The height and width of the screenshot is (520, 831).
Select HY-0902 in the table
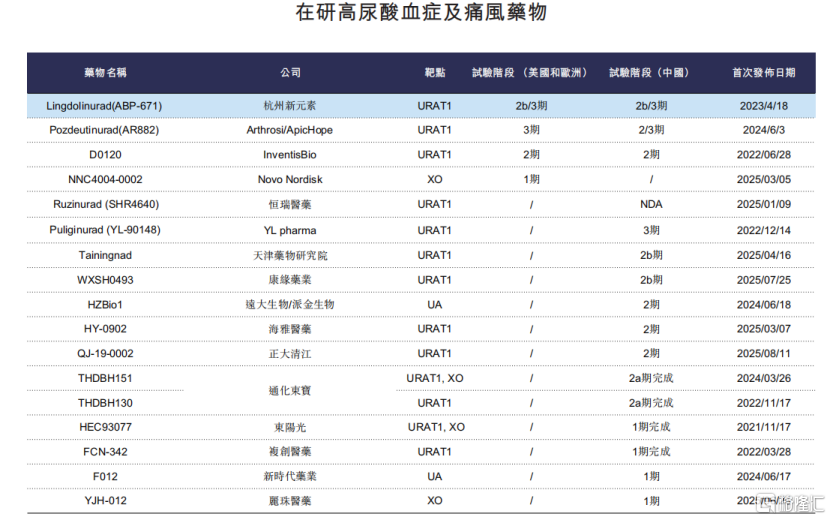click(x=105, y=329)
